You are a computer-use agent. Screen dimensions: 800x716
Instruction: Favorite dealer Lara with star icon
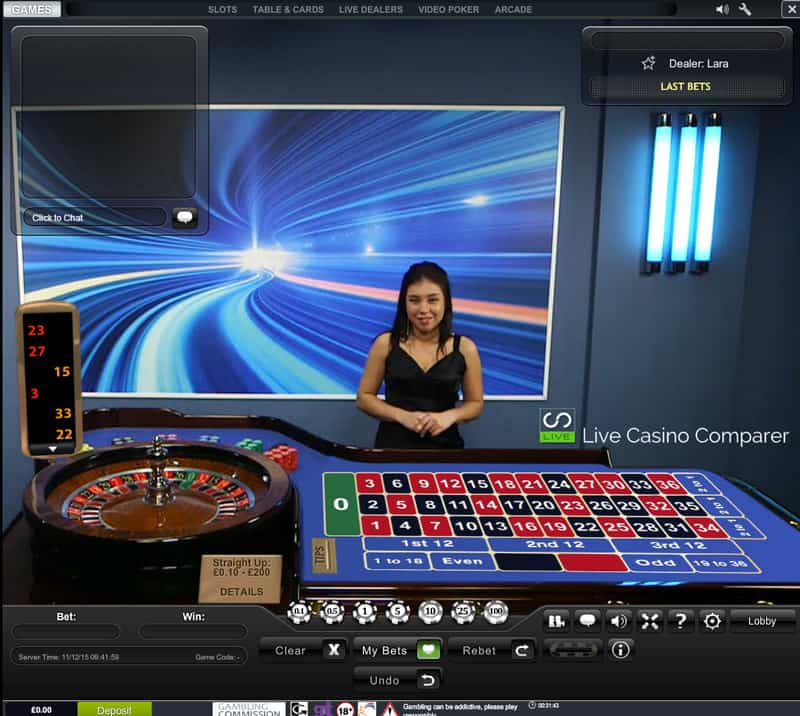pos(648,63)
